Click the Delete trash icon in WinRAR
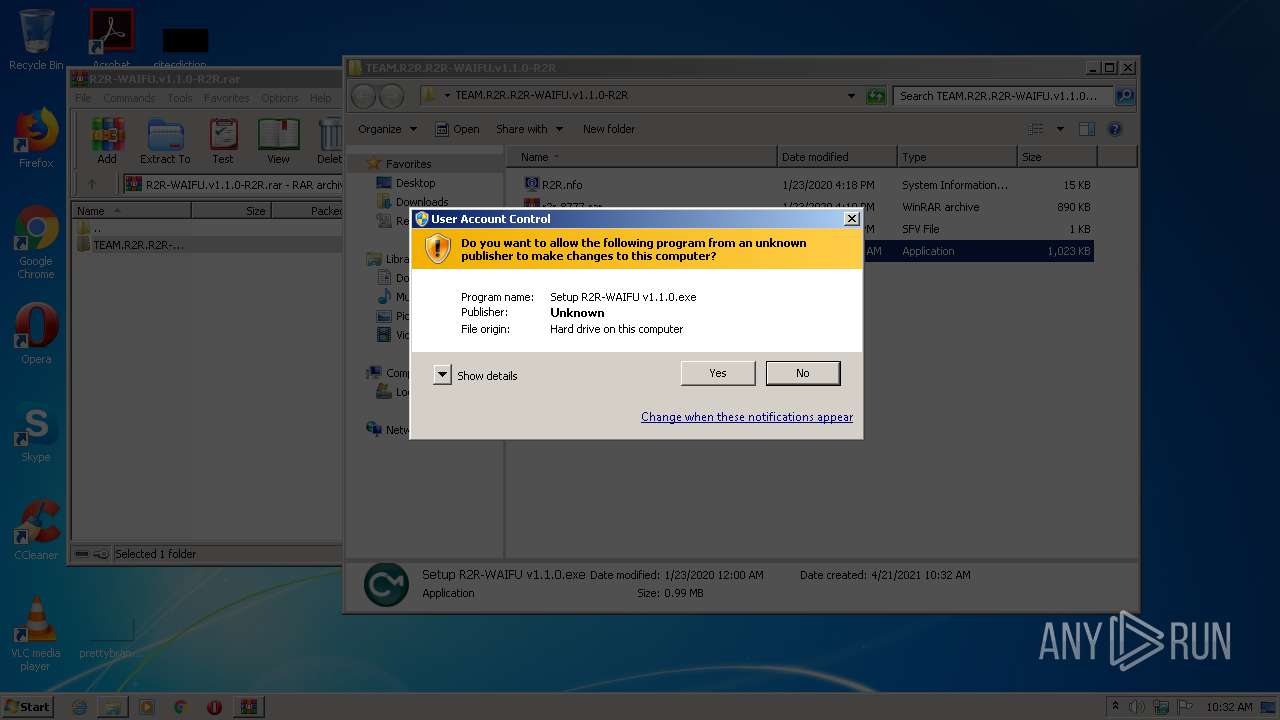Viewport: 1280px width, 720px height. coord(329,141)
